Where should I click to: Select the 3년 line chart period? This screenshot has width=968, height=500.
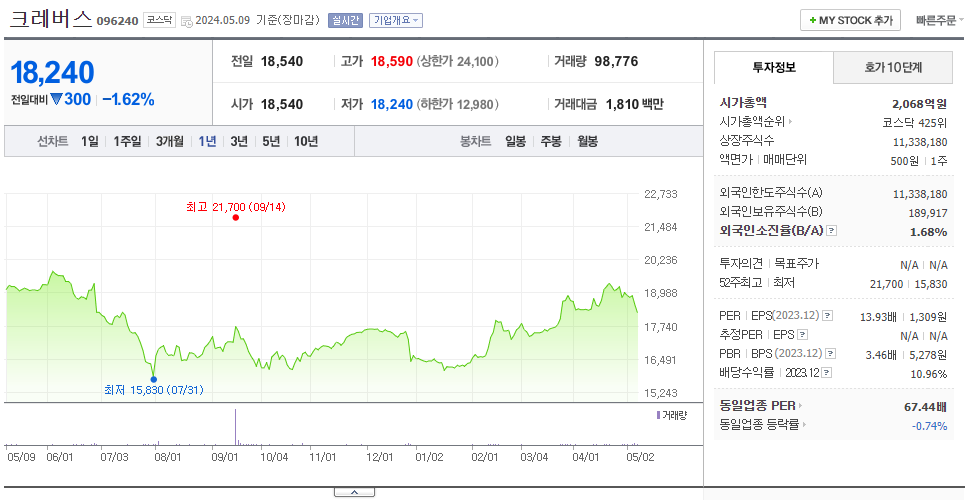[x=239, y=141]
